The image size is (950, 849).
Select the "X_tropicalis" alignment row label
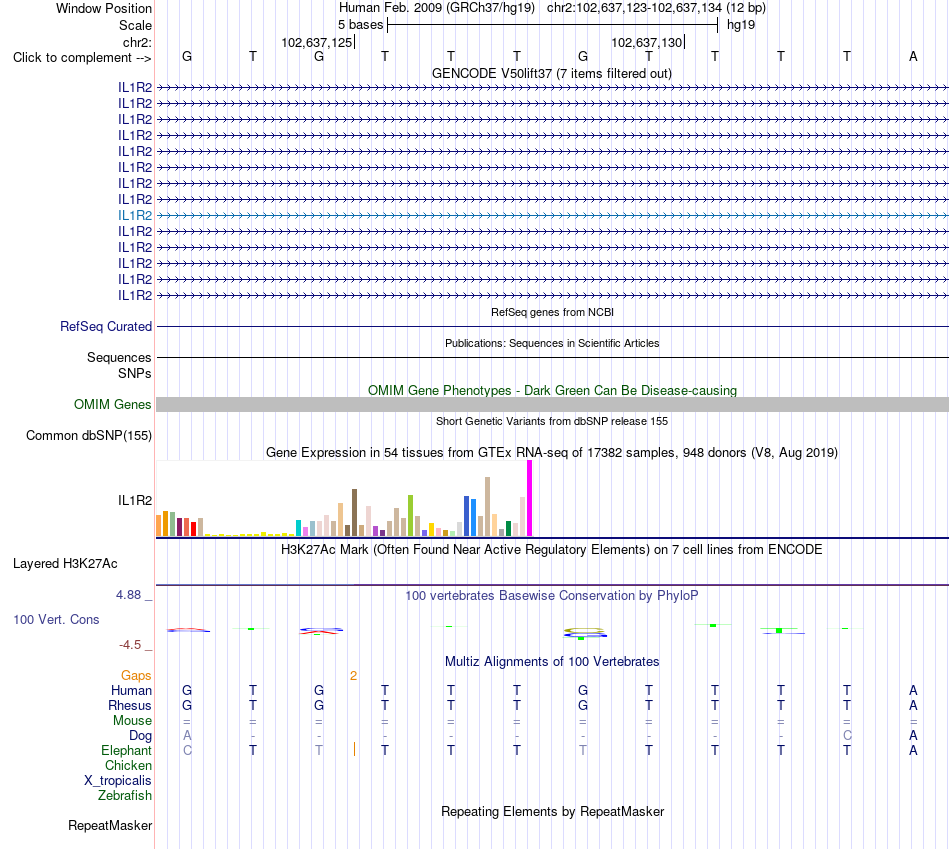tap(118, 781)
